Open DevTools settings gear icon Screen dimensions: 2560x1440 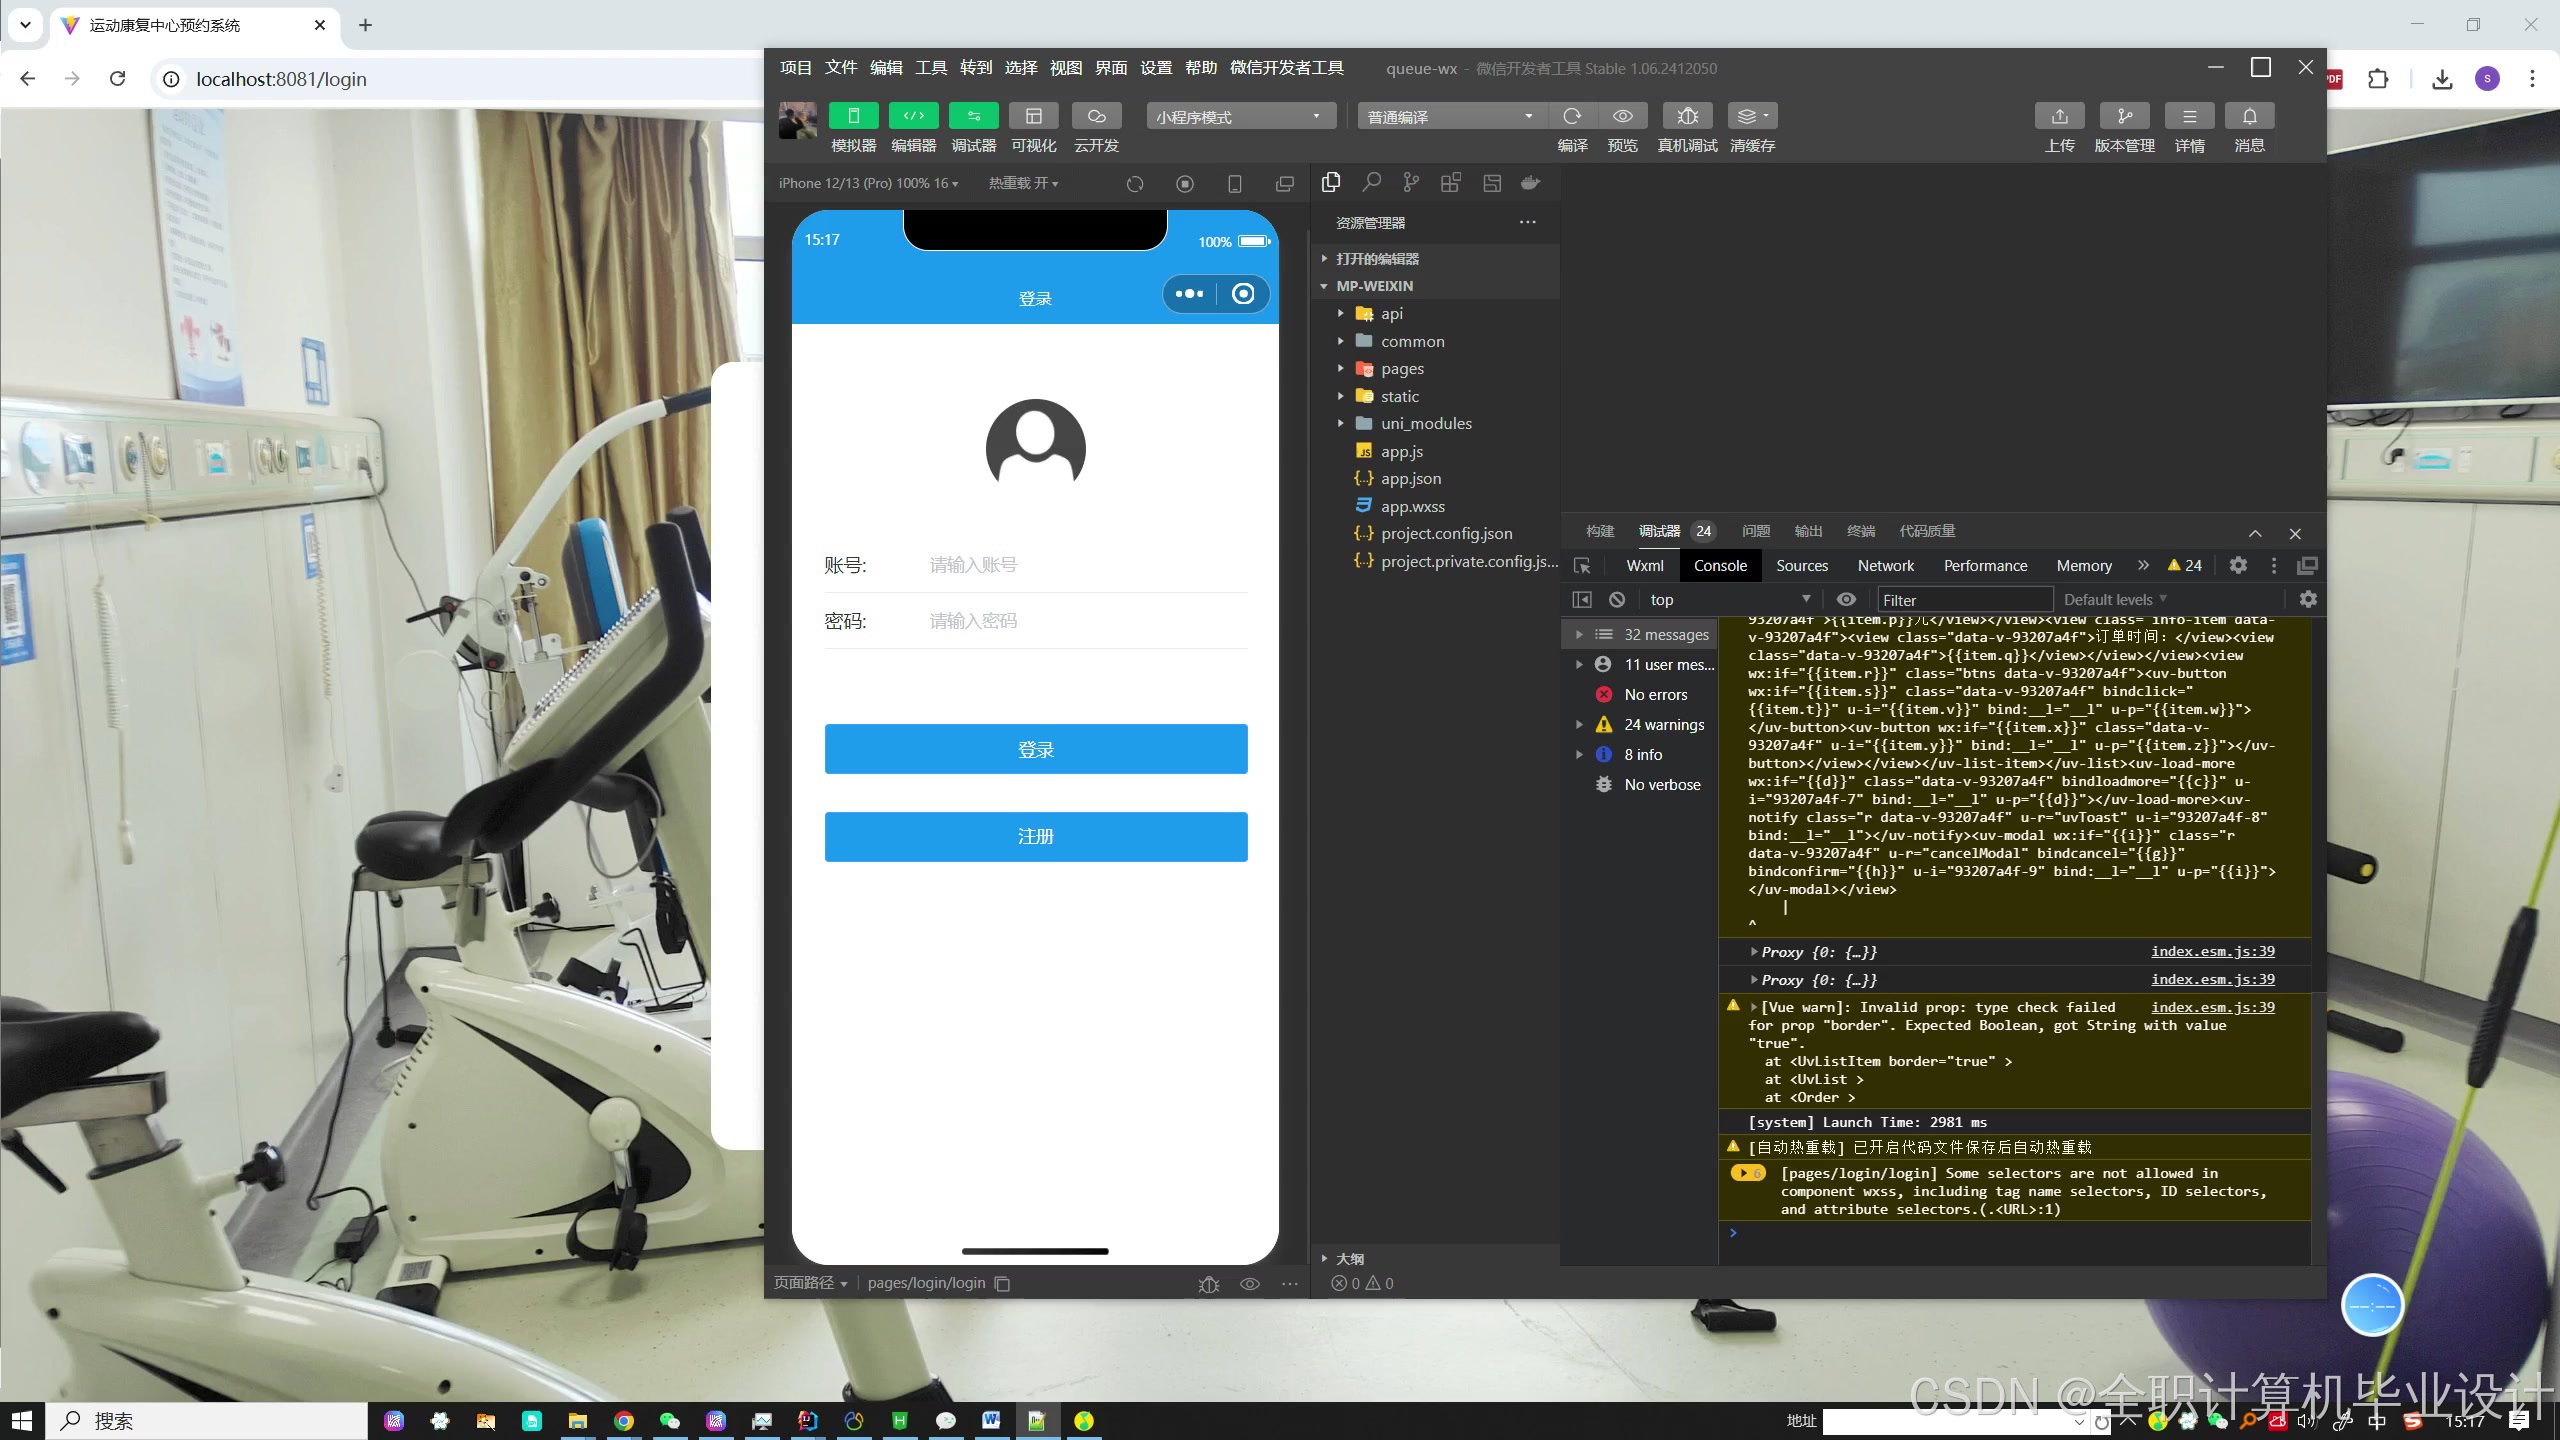pyautogui.click(x=2238, y=566)
